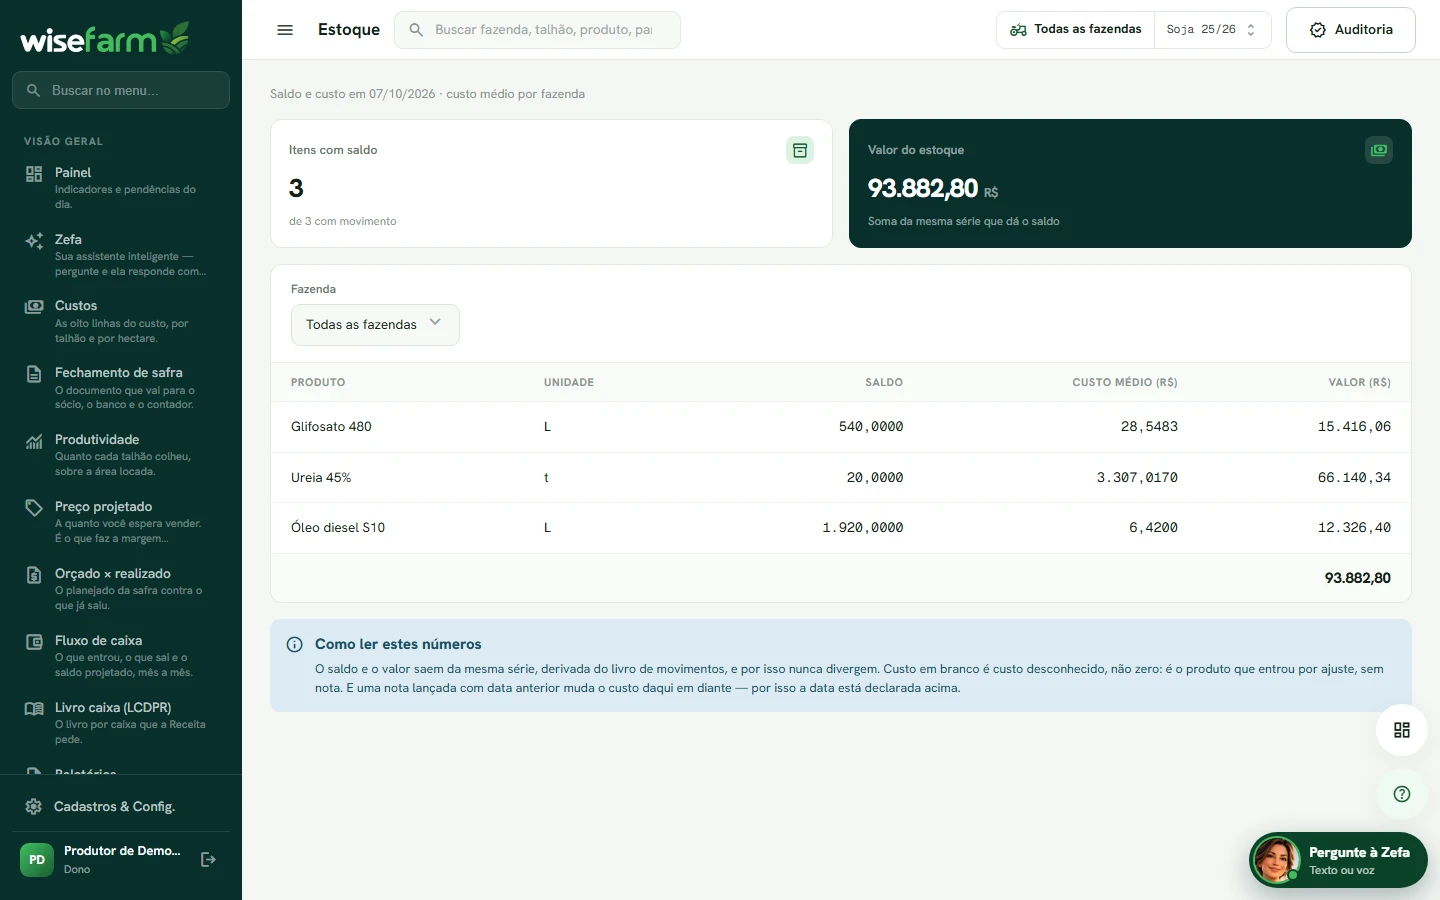Click the Estoque page title
This screenshot has height=900, width=1440.
tap(349, 30)
